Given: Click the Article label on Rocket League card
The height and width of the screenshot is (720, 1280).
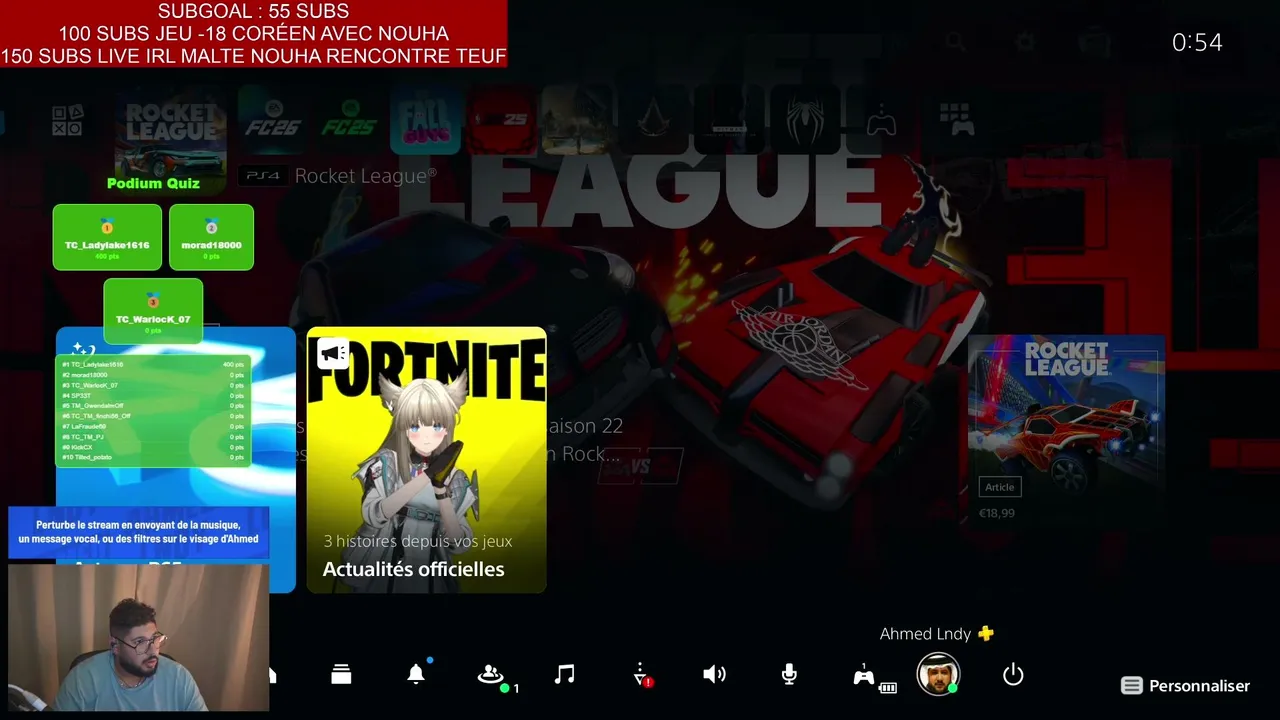Looking at the screenshot, I should pyautogui.click(x=1000, y=487).
